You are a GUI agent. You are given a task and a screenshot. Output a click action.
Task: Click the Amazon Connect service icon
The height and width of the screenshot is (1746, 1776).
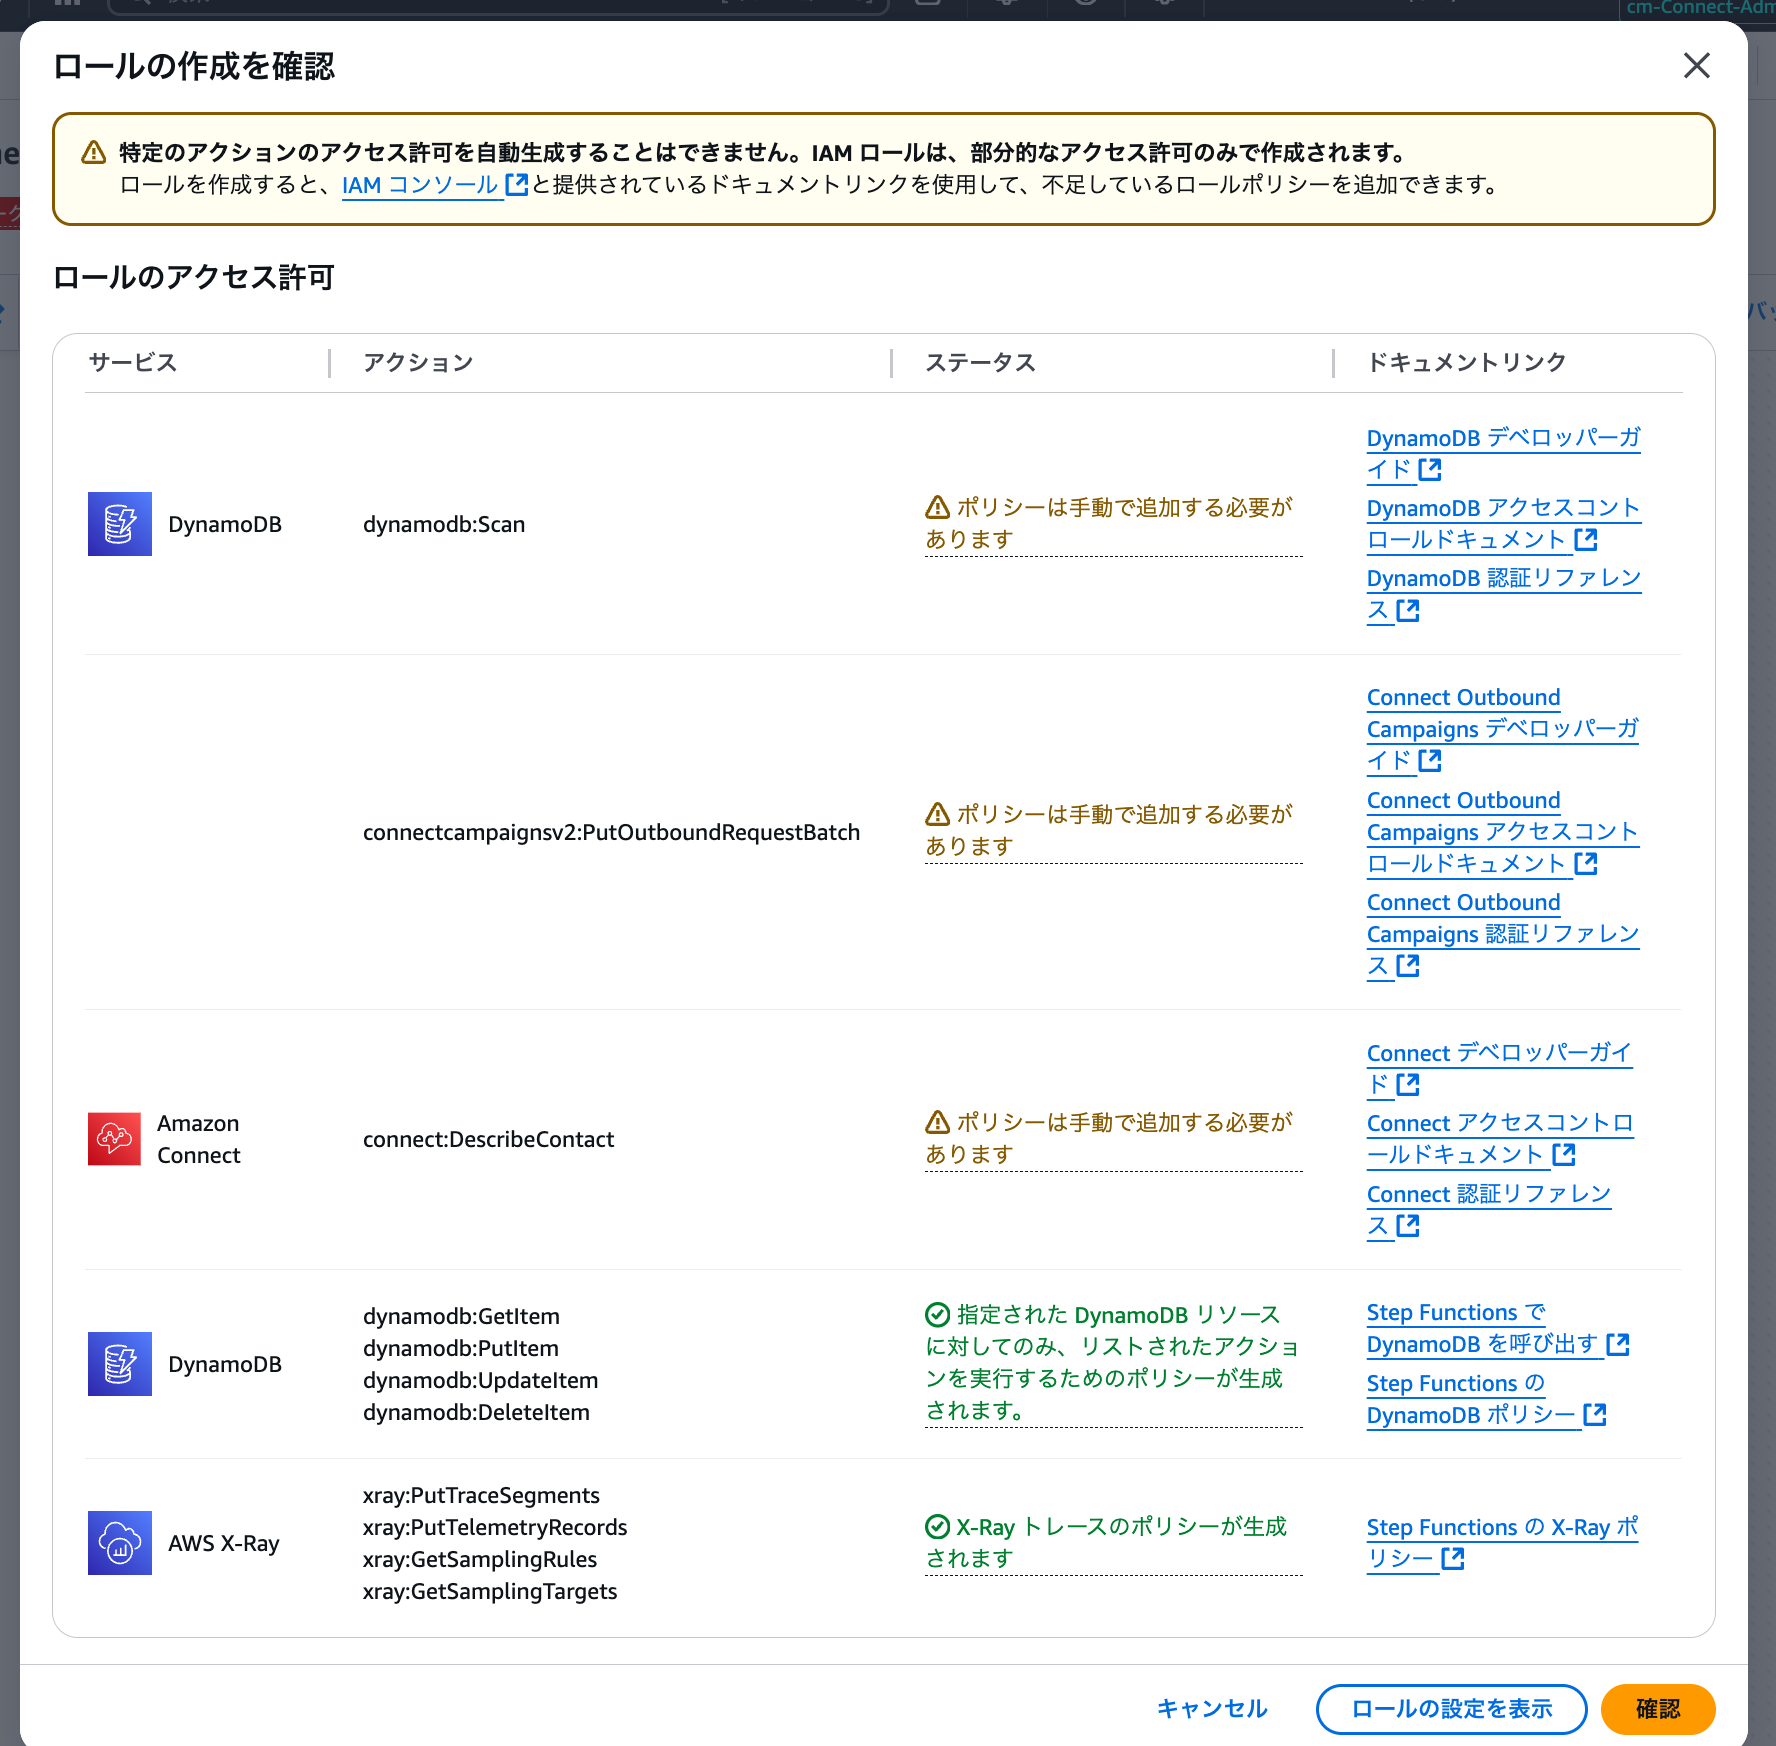114,1139
